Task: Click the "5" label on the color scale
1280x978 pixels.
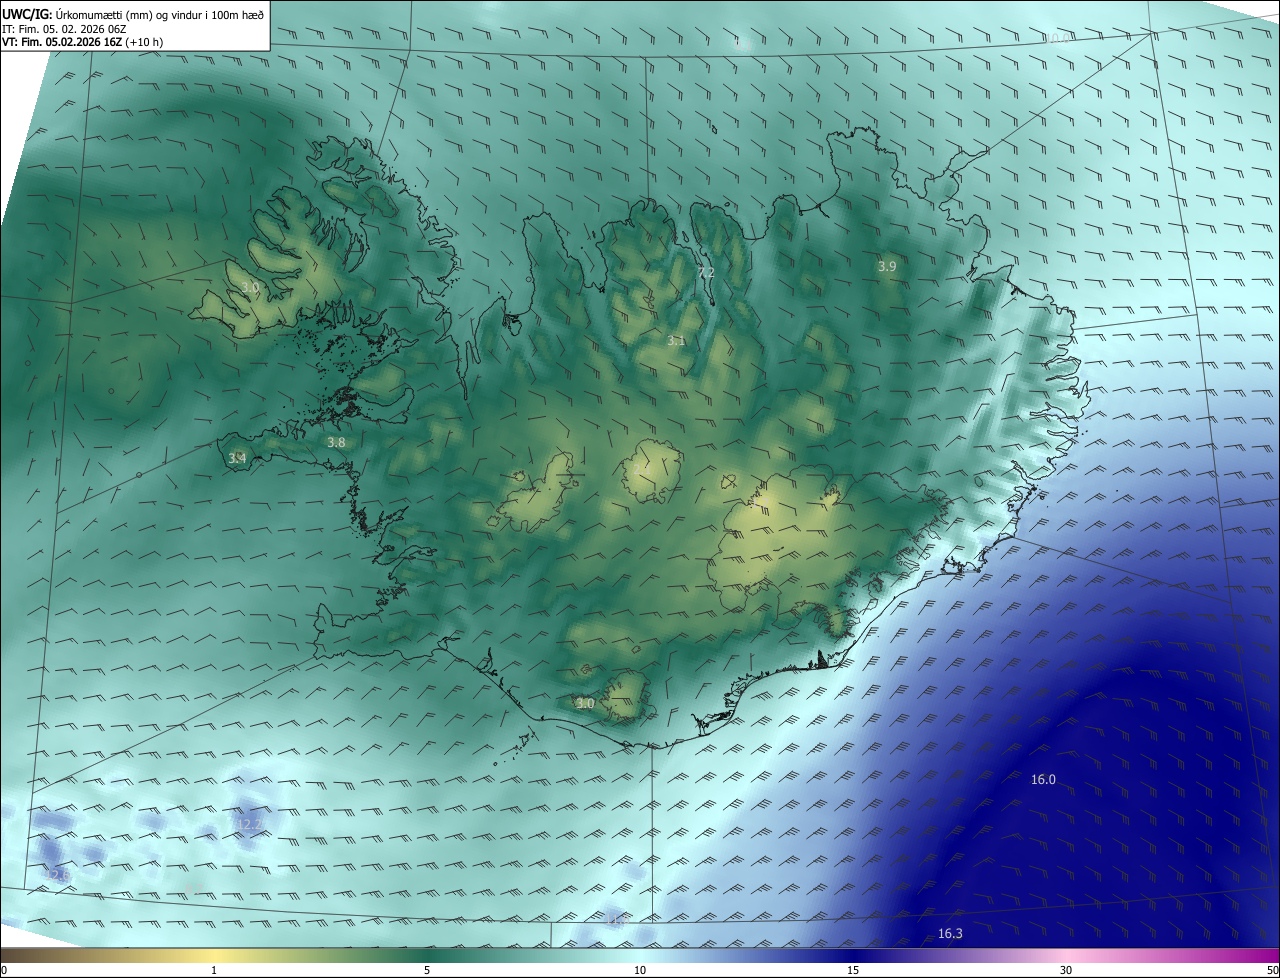Action: (x=427, y=970)
